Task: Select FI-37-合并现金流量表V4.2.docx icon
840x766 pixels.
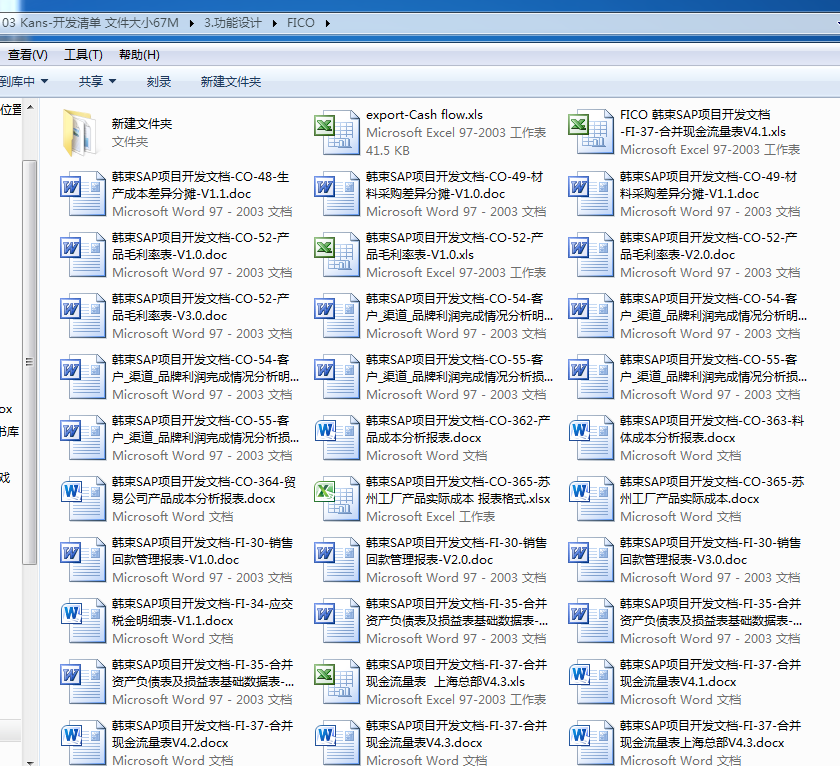Action: [82, 743]
